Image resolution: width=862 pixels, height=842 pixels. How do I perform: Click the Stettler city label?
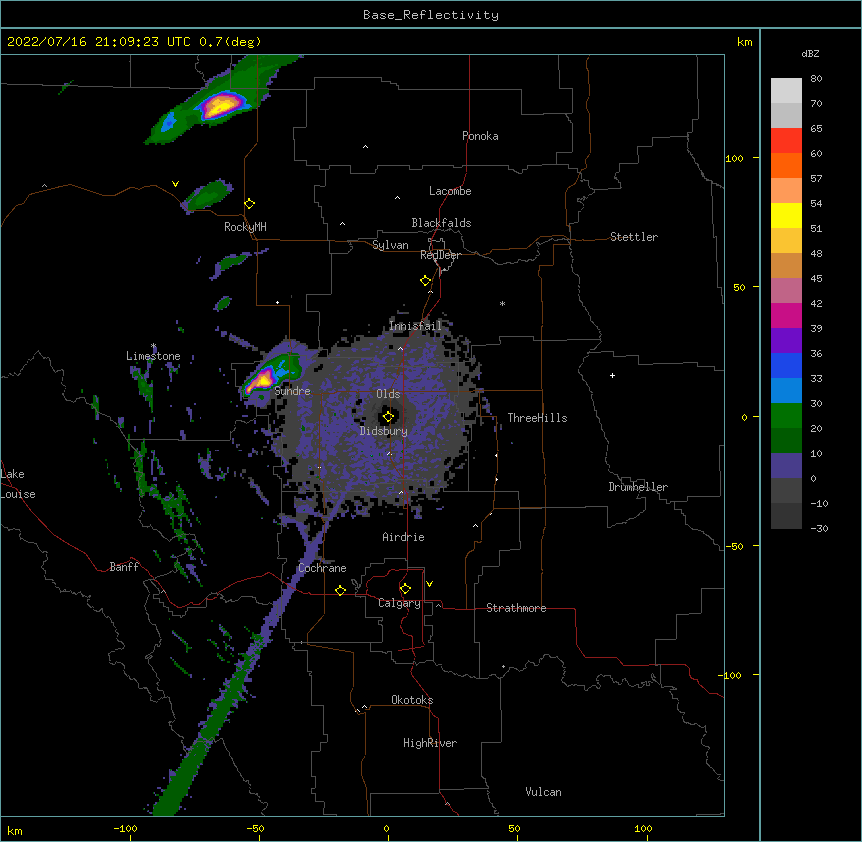click(634, 237)
